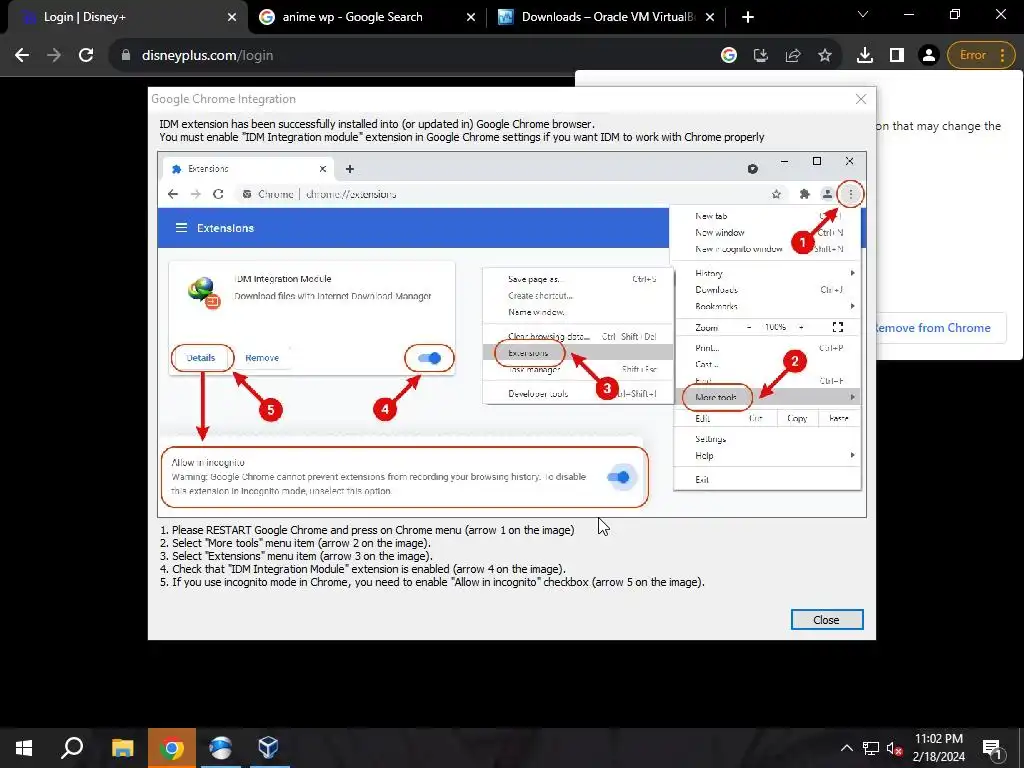Restore down the Chrome window
The width and height of the screenshot is (1024, 768).
click(955, 14)
